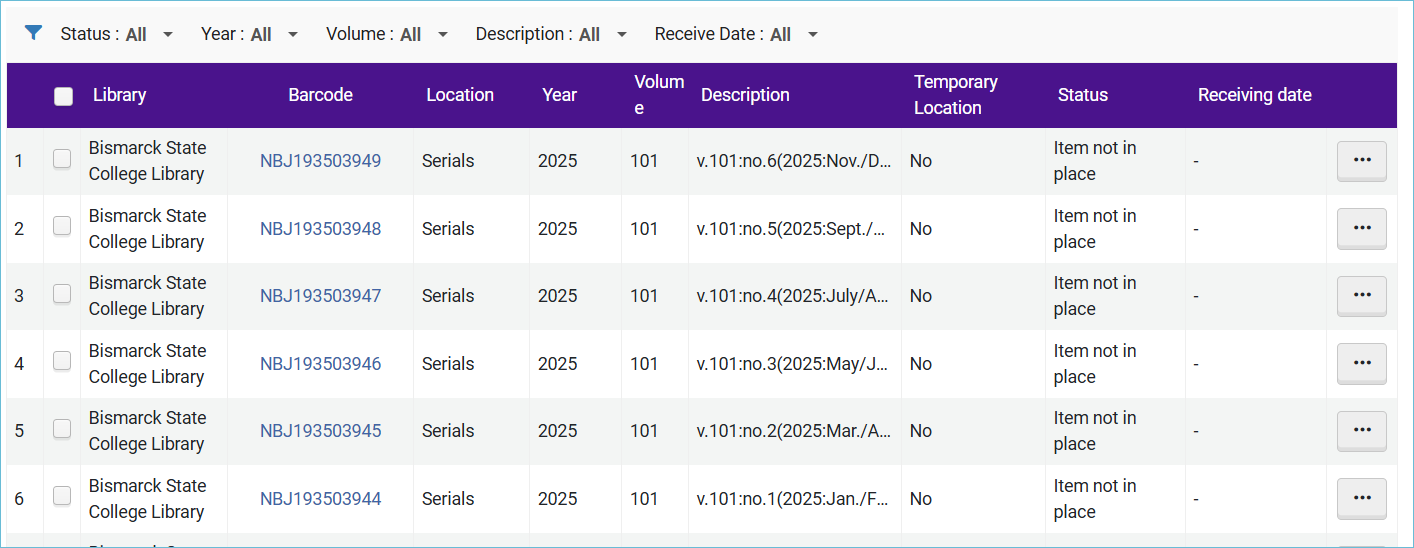Check the box for row 1 item
Viewport: 1414px width, 548px height.
[62, 159]
